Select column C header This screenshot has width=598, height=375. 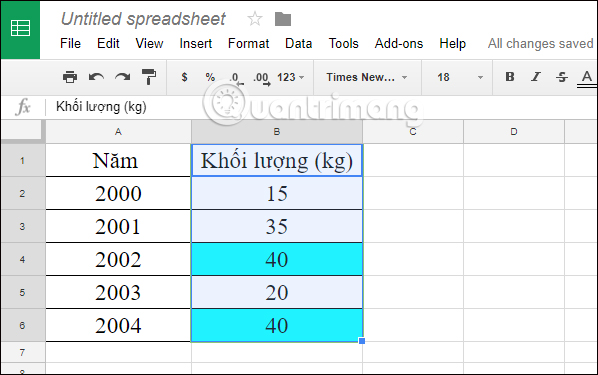pos(413,132)
